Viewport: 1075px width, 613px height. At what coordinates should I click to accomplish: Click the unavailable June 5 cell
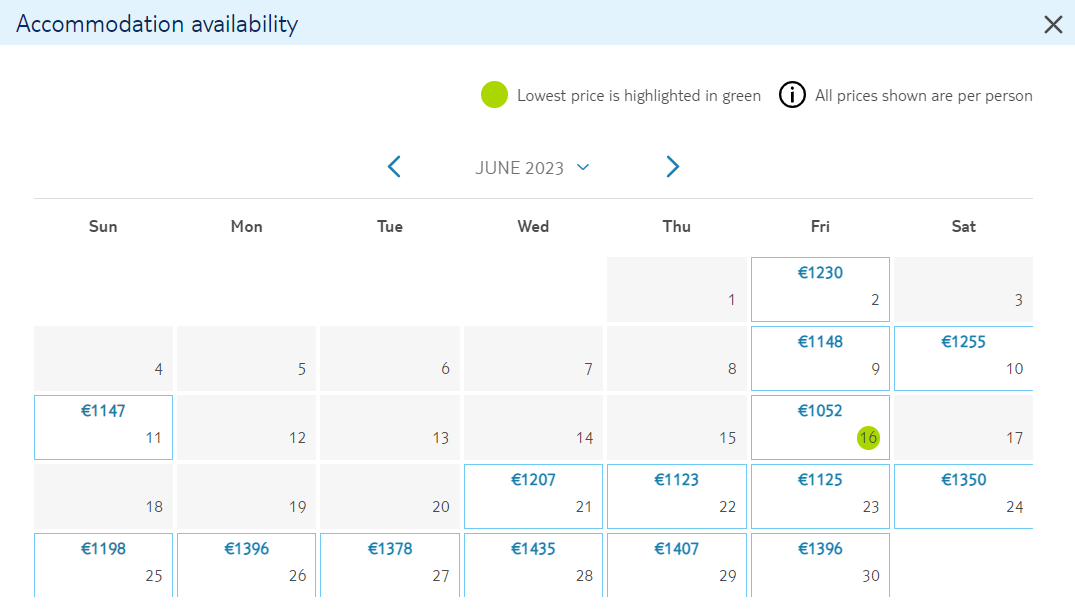(246, 359)
